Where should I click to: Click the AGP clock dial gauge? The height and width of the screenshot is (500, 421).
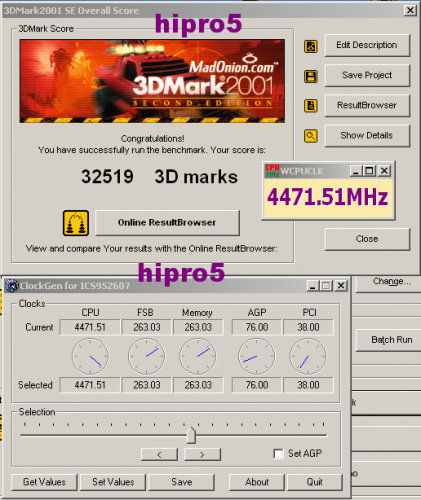pyautogui.click(x=257, y=356)
